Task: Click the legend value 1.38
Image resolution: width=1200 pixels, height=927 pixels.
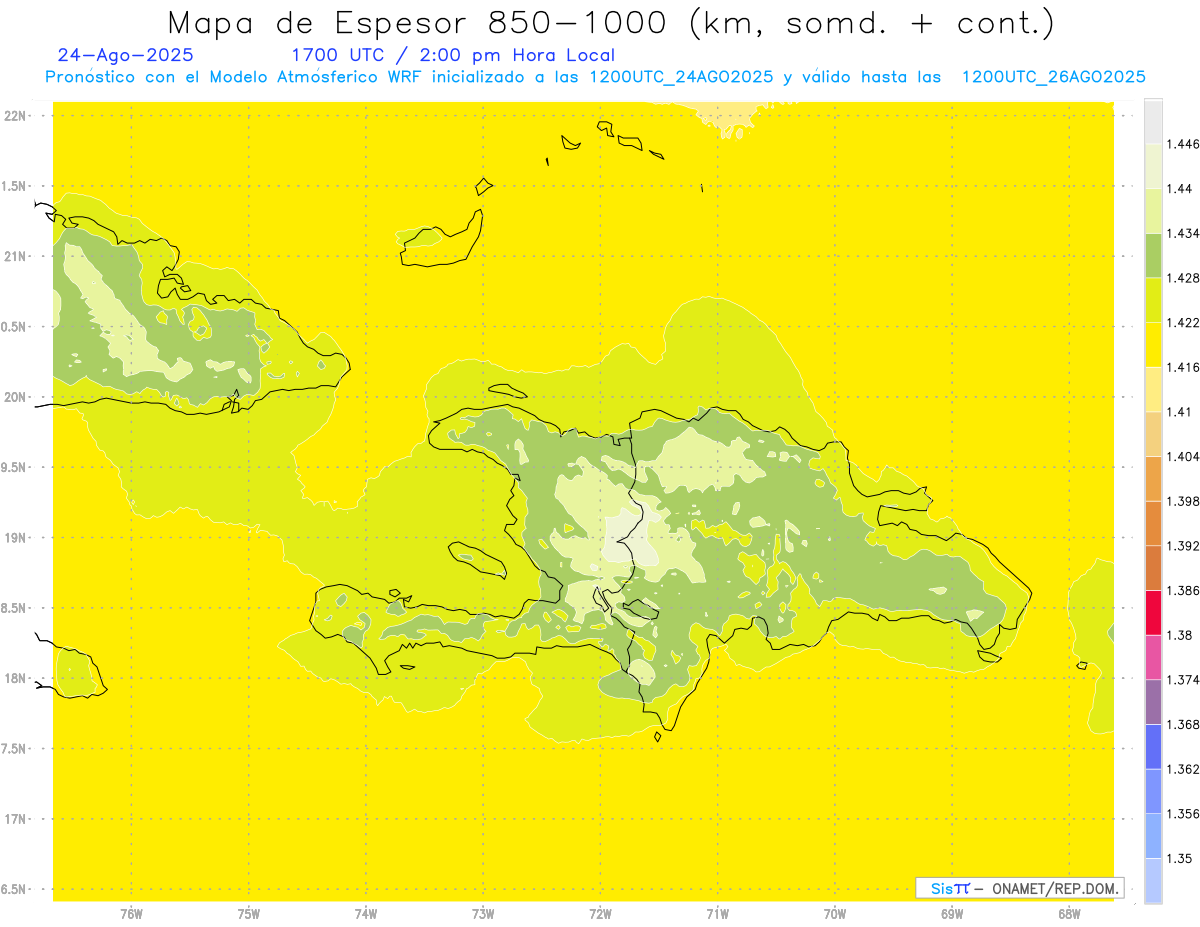Action: [x=1180, y=635]
